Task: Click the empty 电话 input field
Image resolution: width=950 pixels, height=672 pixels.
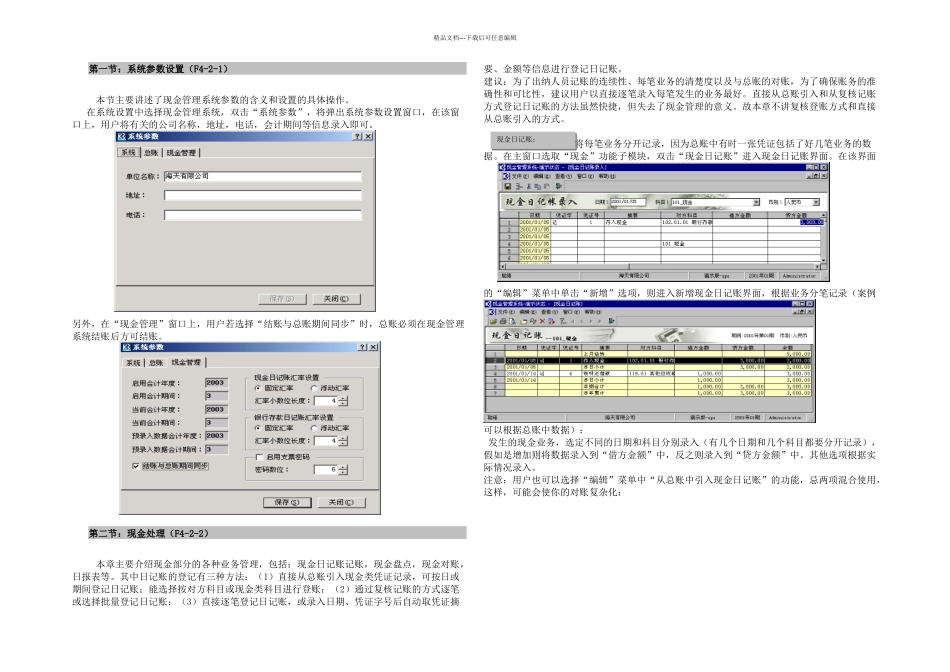Action: tap(262, 215)
